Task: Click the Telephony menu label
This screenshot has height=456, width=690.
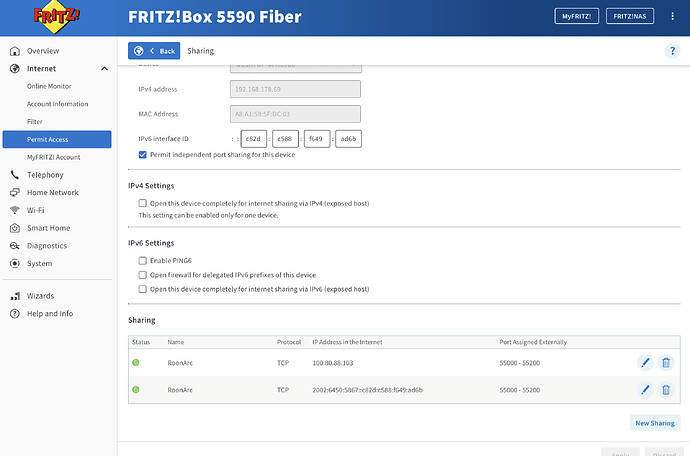Action: (45, 175)
